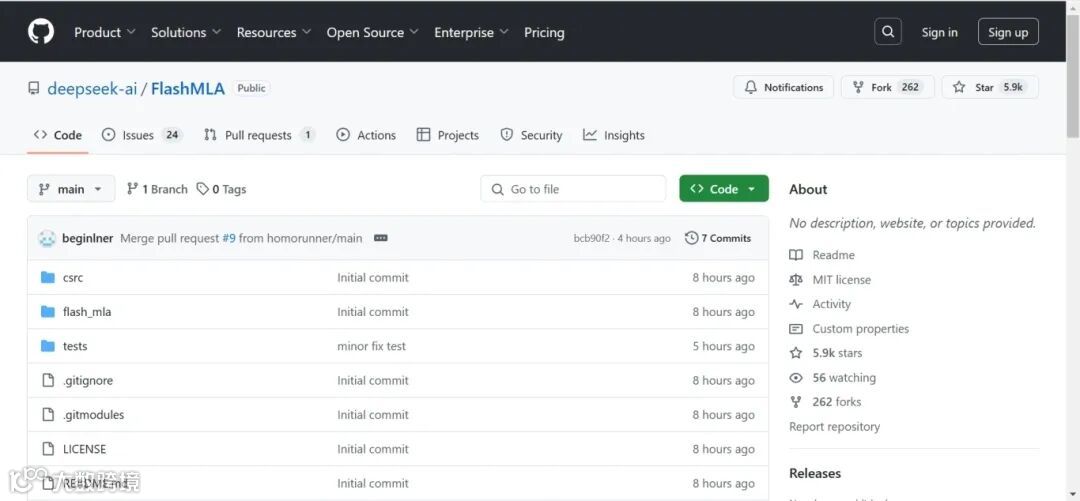1080x501 pixels.
Task: Open the deepseek-ai owner link
Action: click(92, 88)
